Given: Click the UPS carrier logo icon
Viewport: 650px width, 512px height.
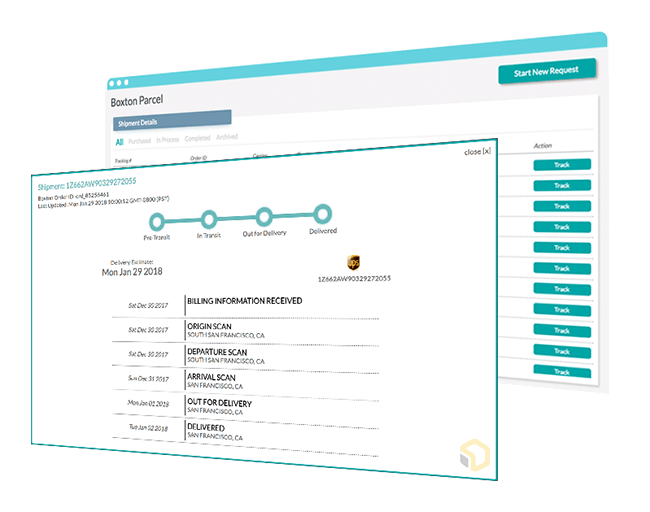Looking at the screenshot, I should tap(353, 262).
